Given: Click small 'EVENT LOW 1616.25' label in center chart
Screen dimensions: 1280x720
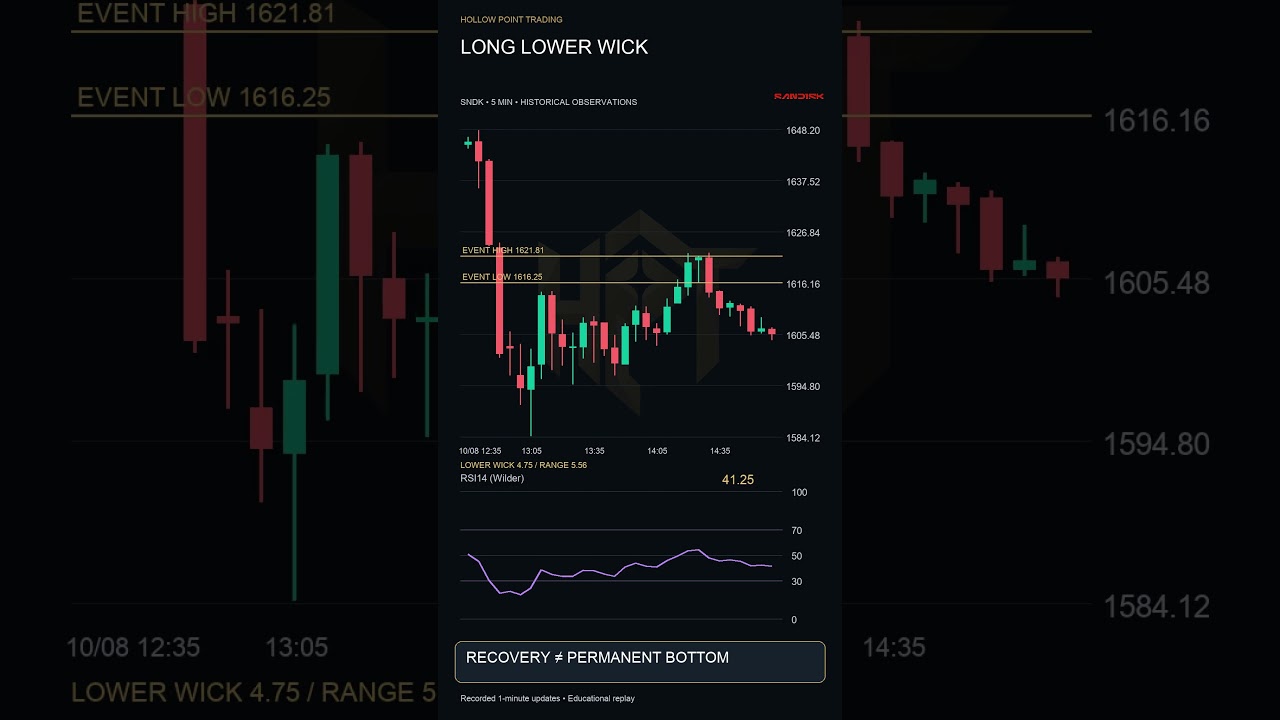Looking at the screenshot, I should (502, 277).
